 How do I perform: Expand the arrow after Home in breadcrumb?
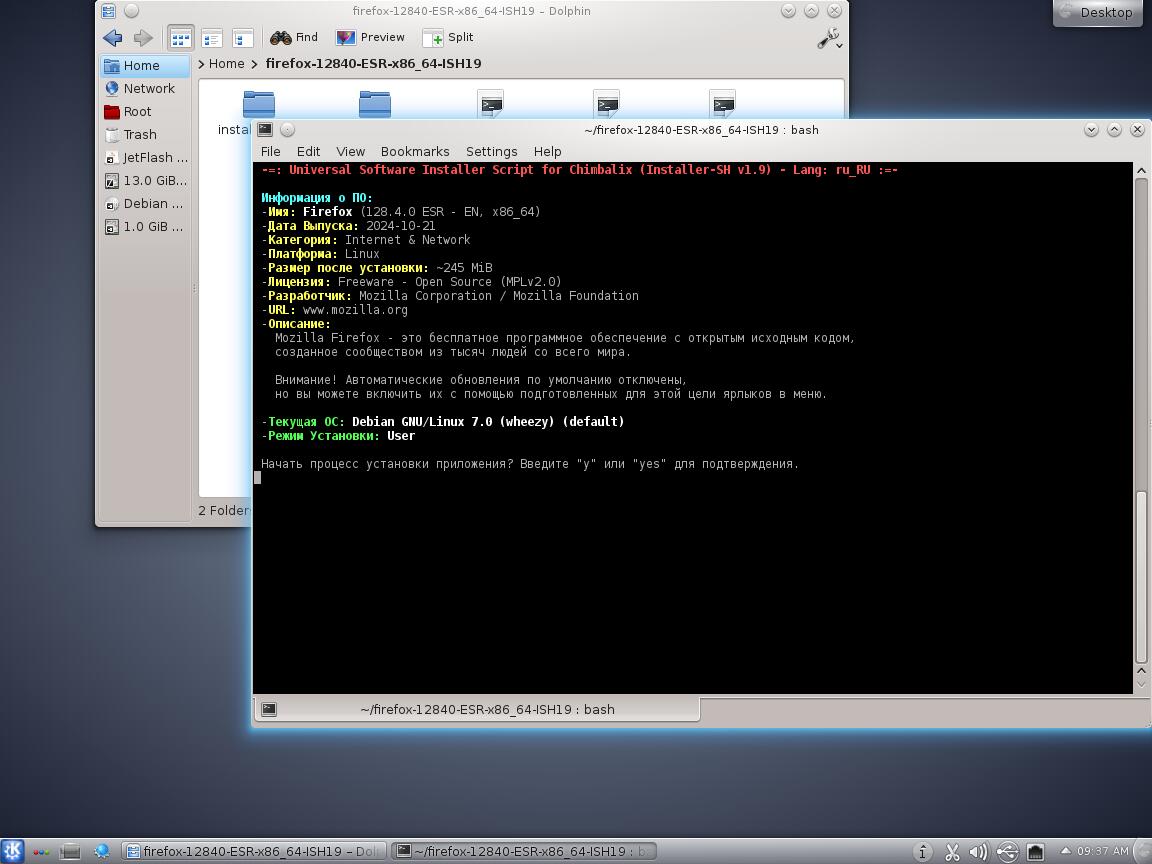point(255,64)
